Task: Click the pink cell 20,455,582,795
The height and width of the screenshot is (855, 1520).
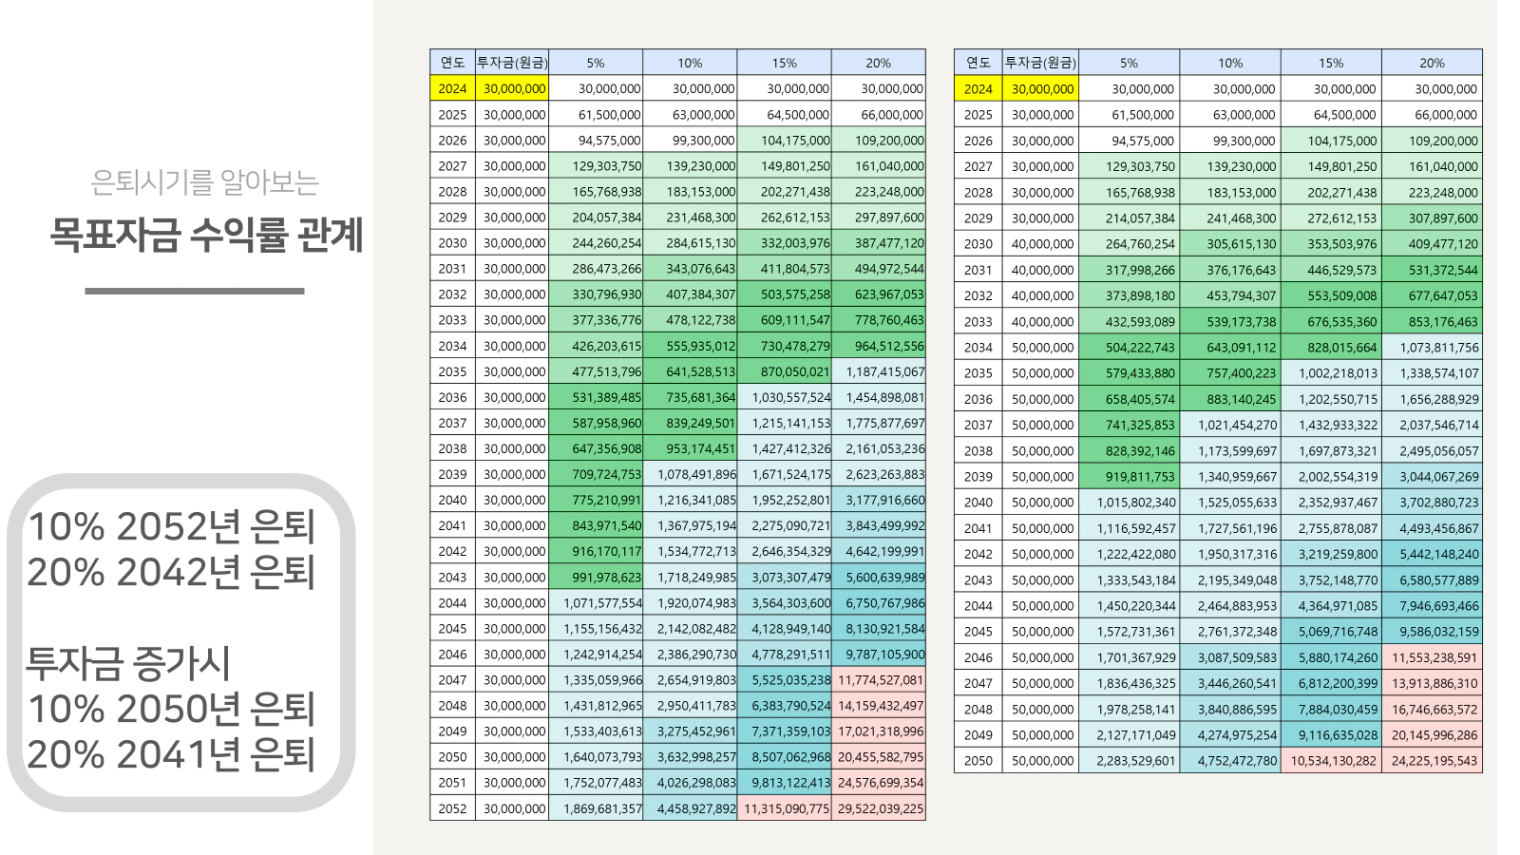Action: point(878,757)
